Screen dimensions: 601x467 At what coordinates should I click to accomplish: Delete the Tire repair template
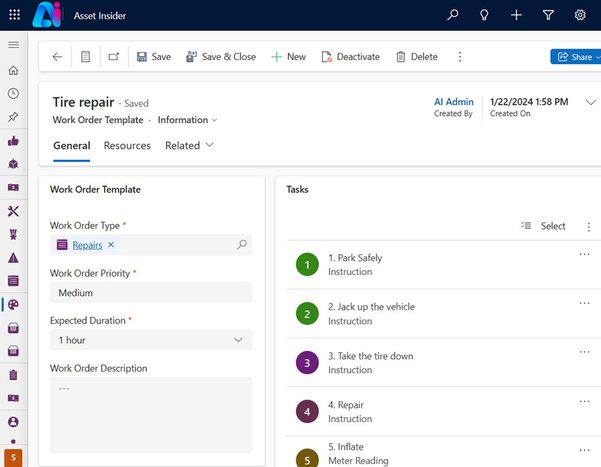click(x=417, y=57)
